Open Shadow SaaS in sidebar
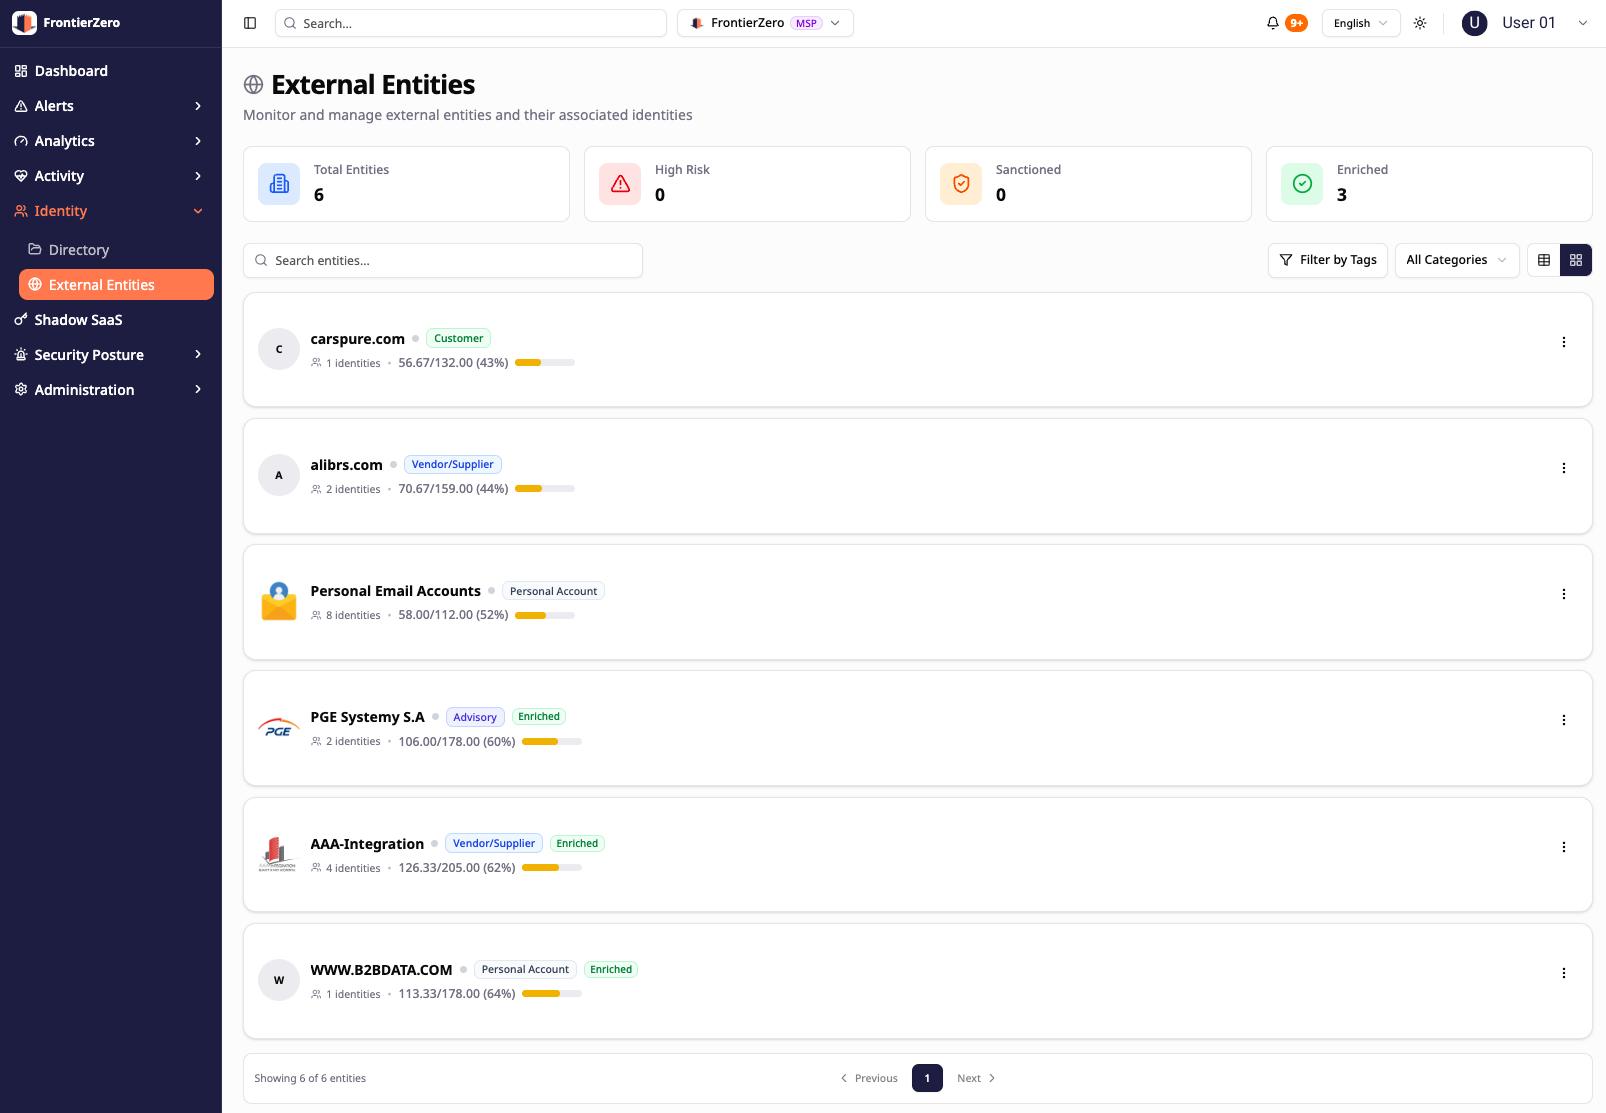Screen dimensions: 1606x1113 [78, 320]
